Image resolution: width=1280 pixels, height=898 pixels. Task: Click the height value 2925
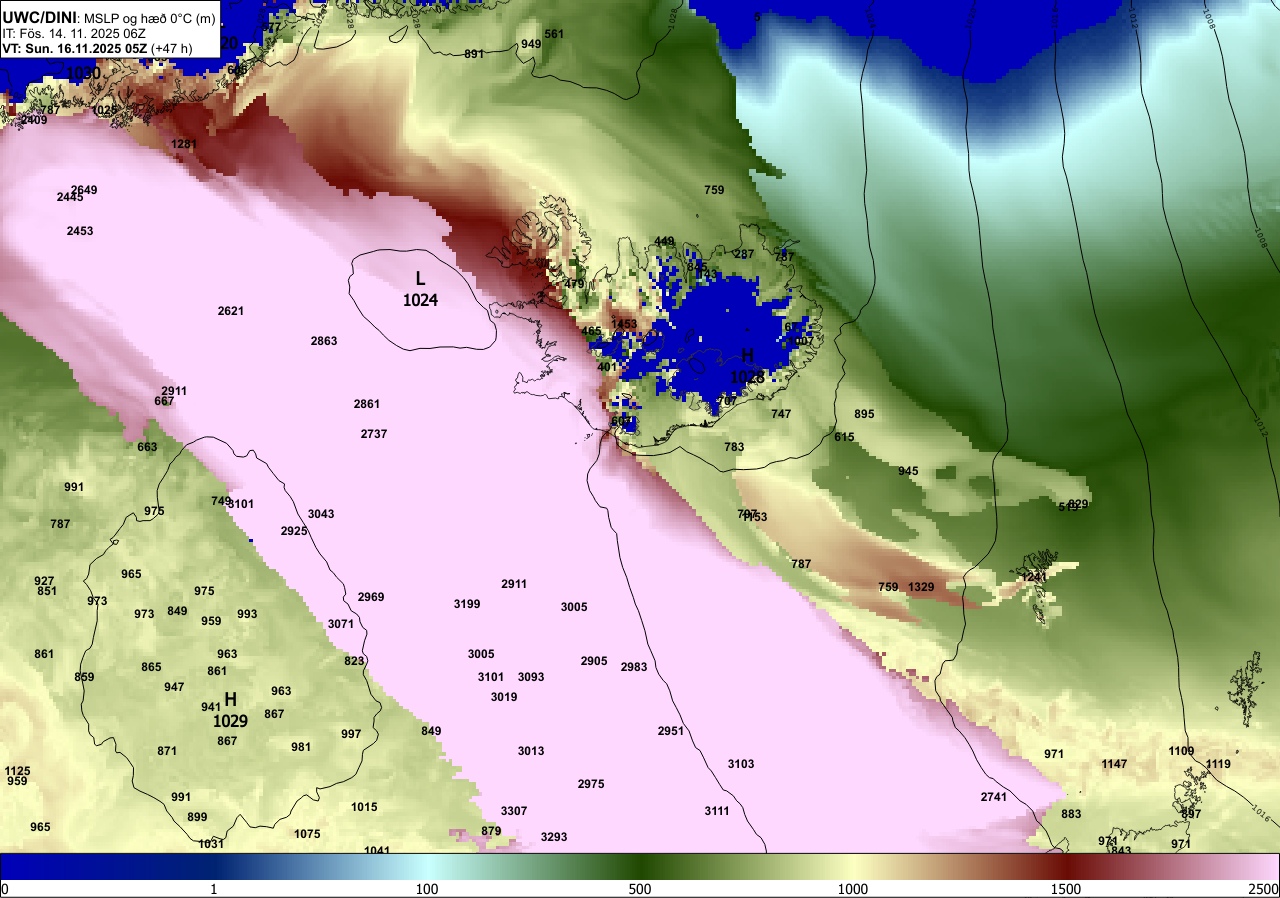click(294, 531)
